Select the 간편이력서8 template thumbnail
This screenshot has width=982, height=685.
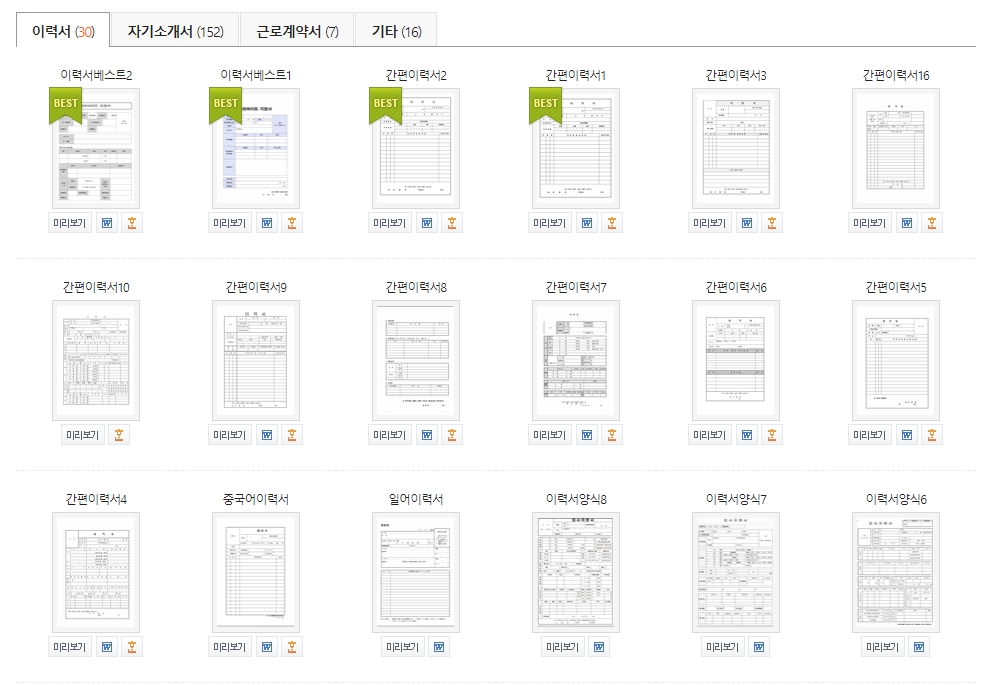click(x=416, y=360)
